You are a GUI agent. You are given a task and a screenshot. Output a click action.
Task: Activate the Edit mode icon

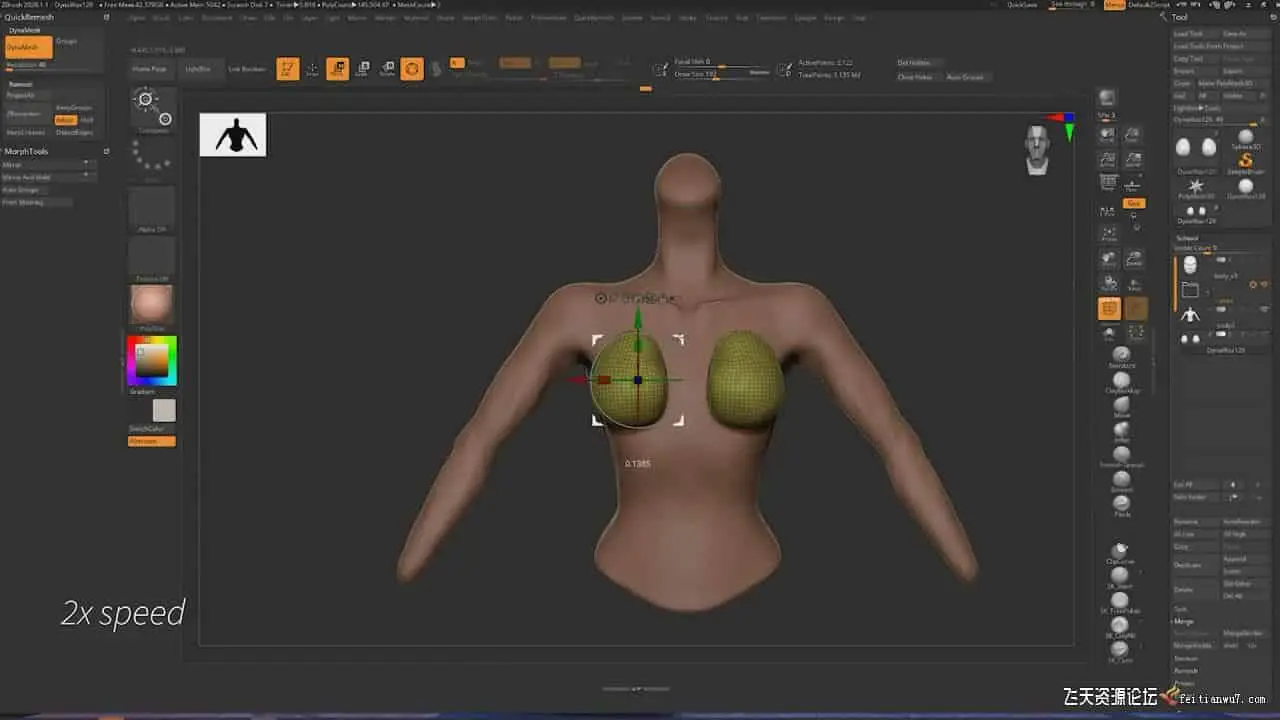tap(288, 69)
